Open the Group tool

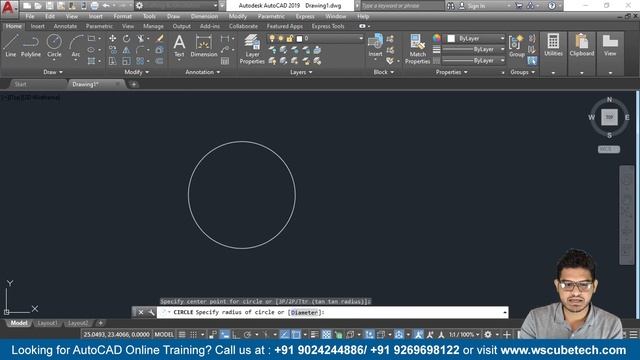tap(516, 46)
